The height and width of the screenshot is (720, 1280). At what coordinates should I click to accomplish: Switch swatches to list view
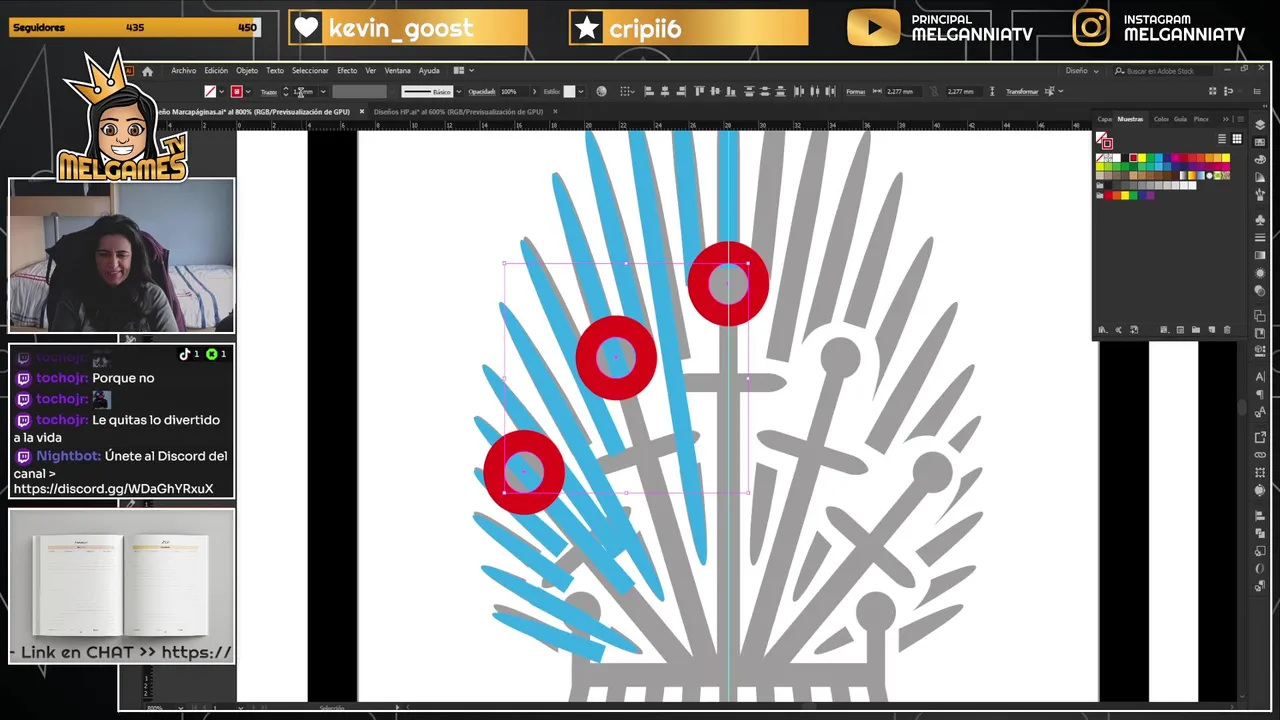coord(1222,139)
